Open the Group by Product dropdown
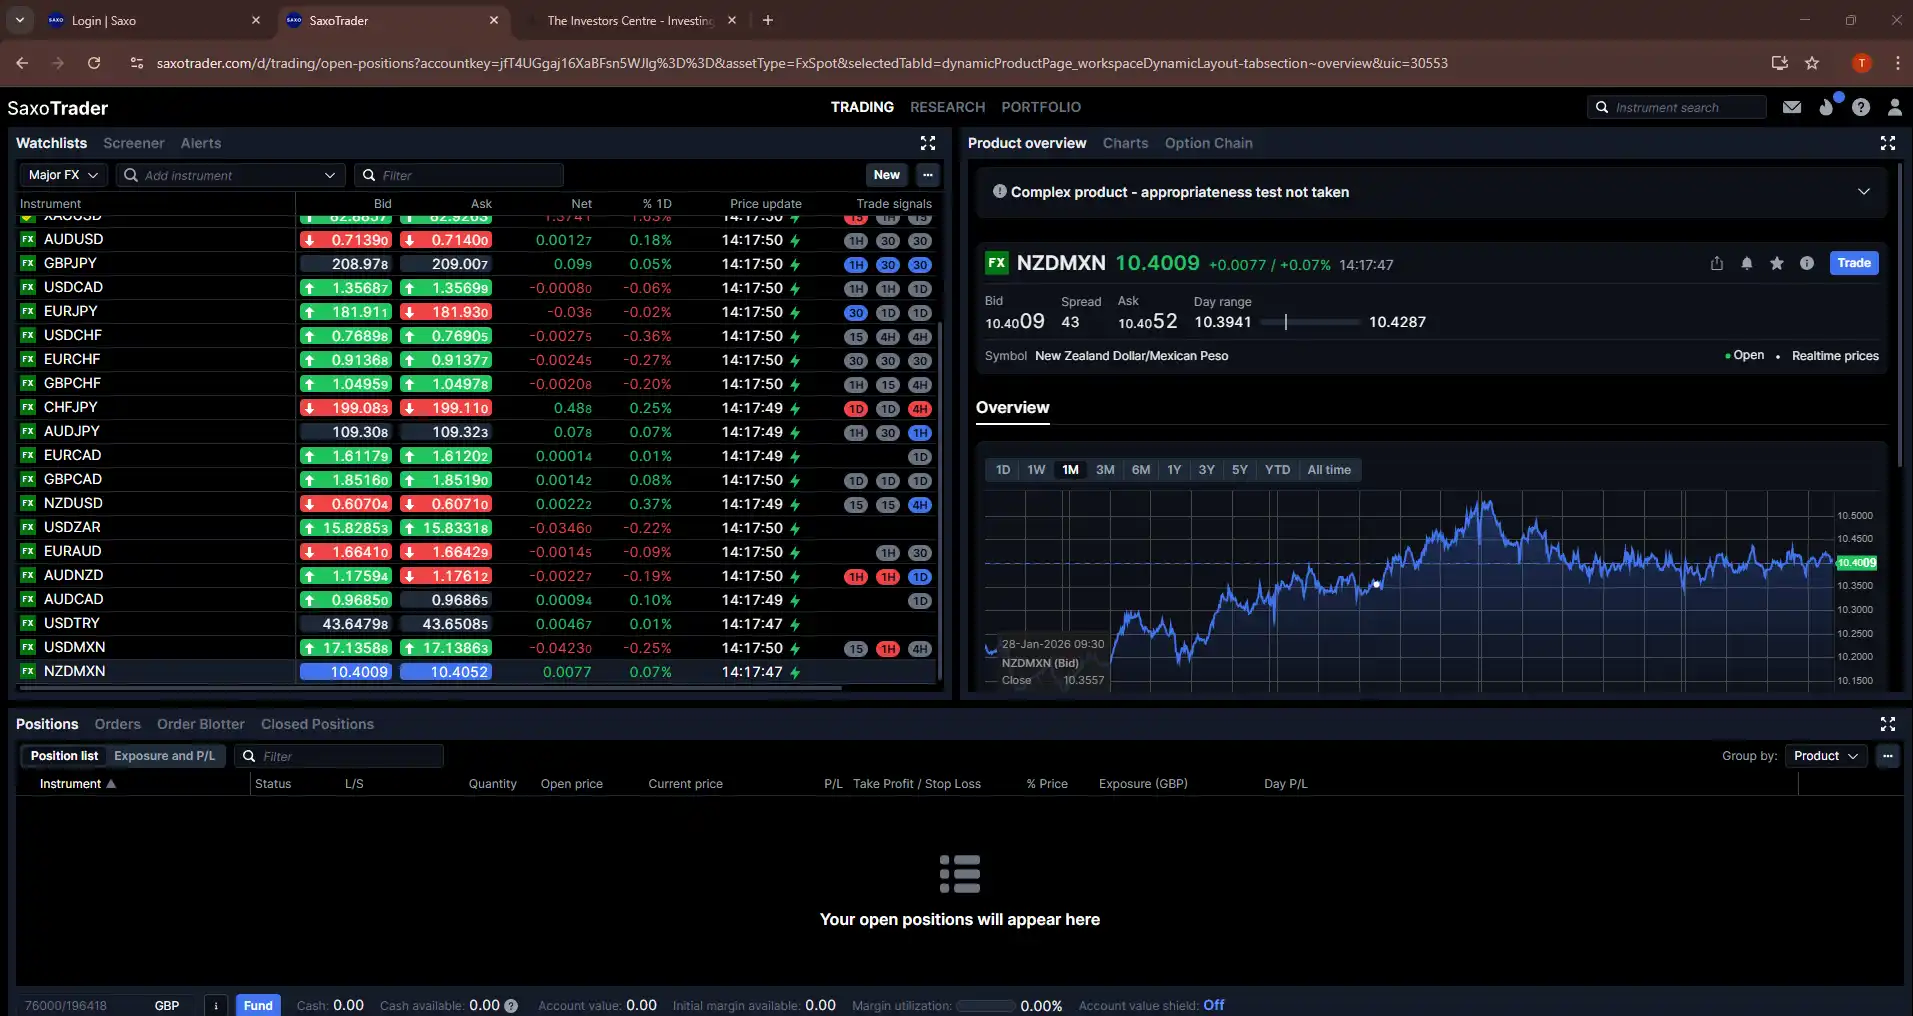Viewport: 1913px width, 1016px height. (x=1825, y=756)
